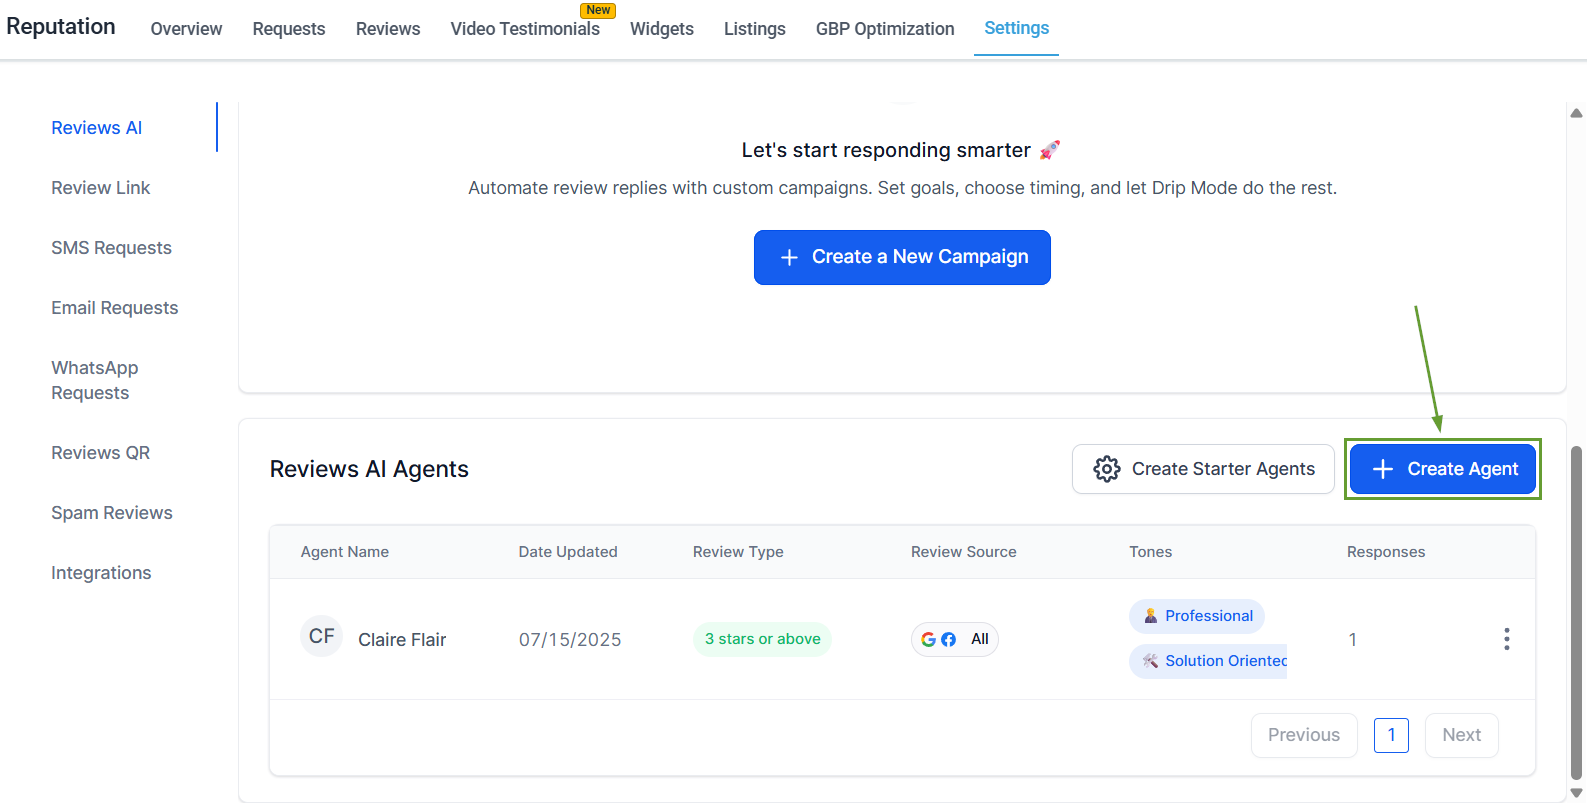Click the Reputation title
The image size is (1587, 807).
(61, 27)
